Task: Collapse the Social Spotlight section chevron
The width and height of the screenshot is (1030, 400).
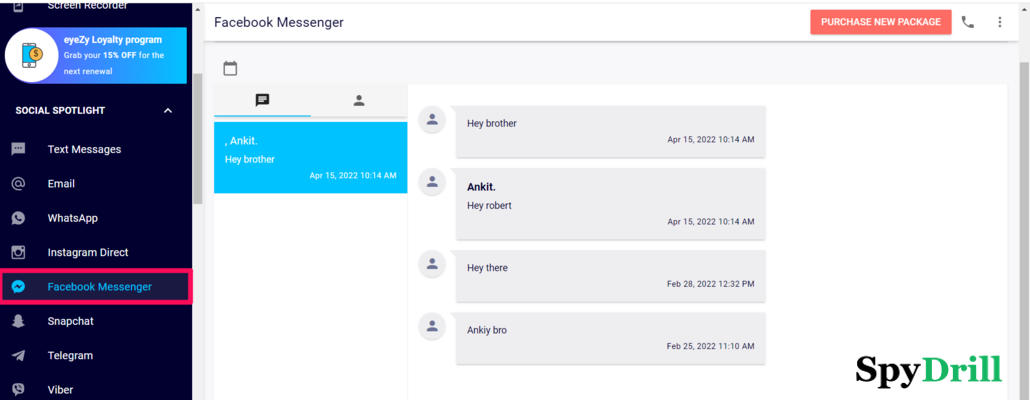Action: (168, 110)
